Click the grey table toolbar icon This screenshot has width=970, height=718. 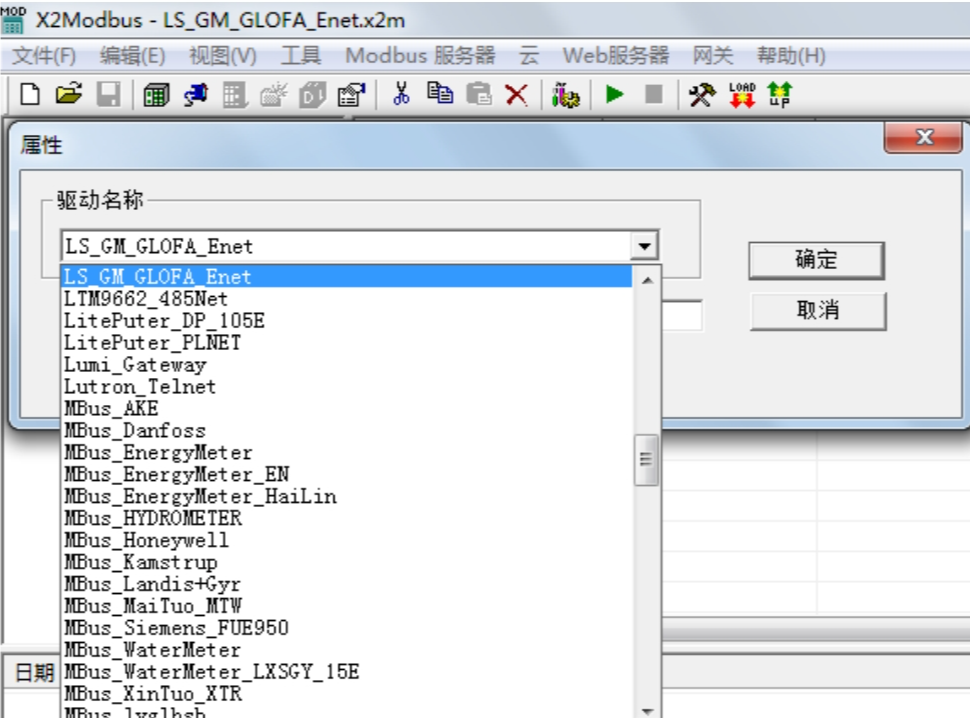234,95
